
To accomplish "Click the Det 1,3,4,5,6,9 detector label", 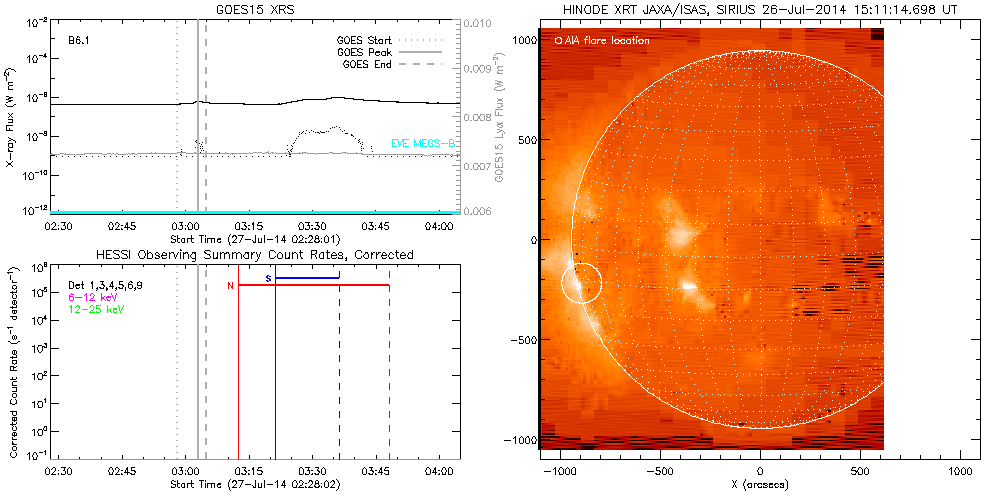I will pos(112,286).
